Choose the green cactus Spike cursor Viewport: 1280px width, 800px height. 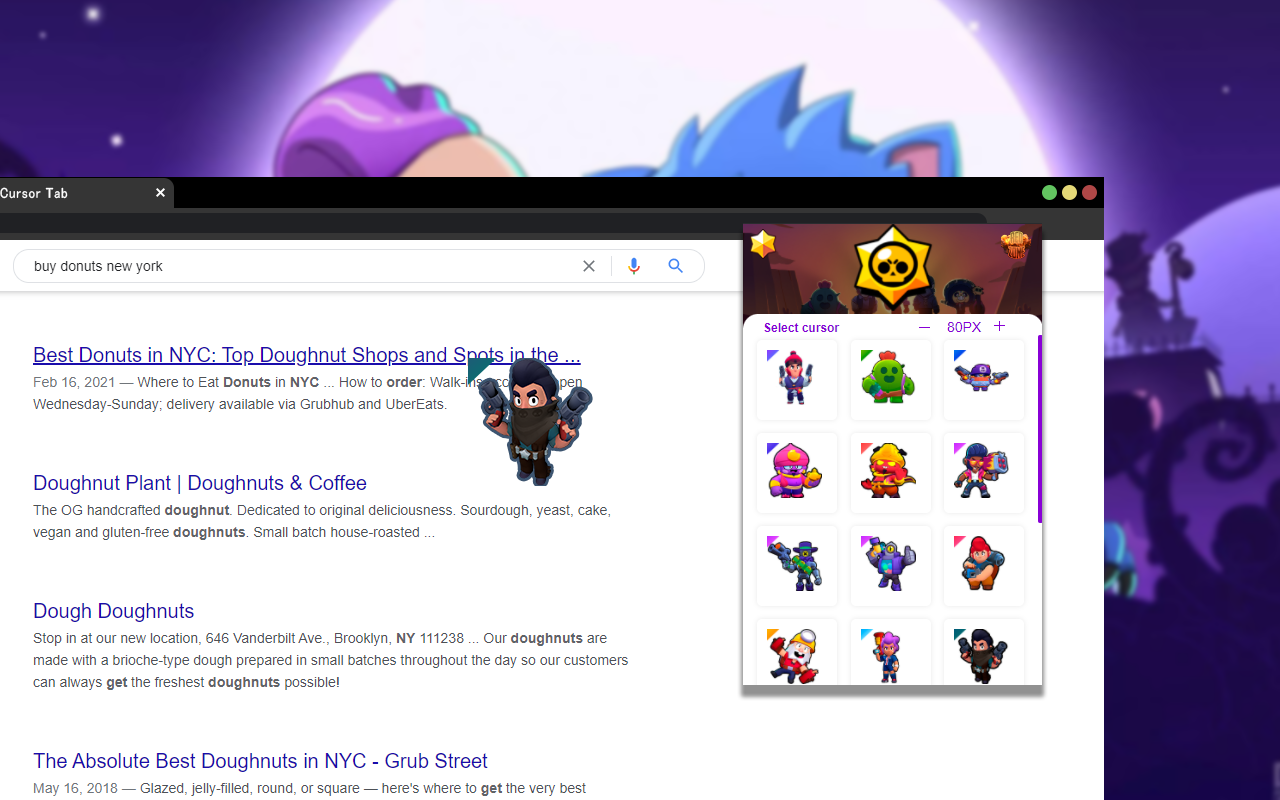[x=890, y=380]
